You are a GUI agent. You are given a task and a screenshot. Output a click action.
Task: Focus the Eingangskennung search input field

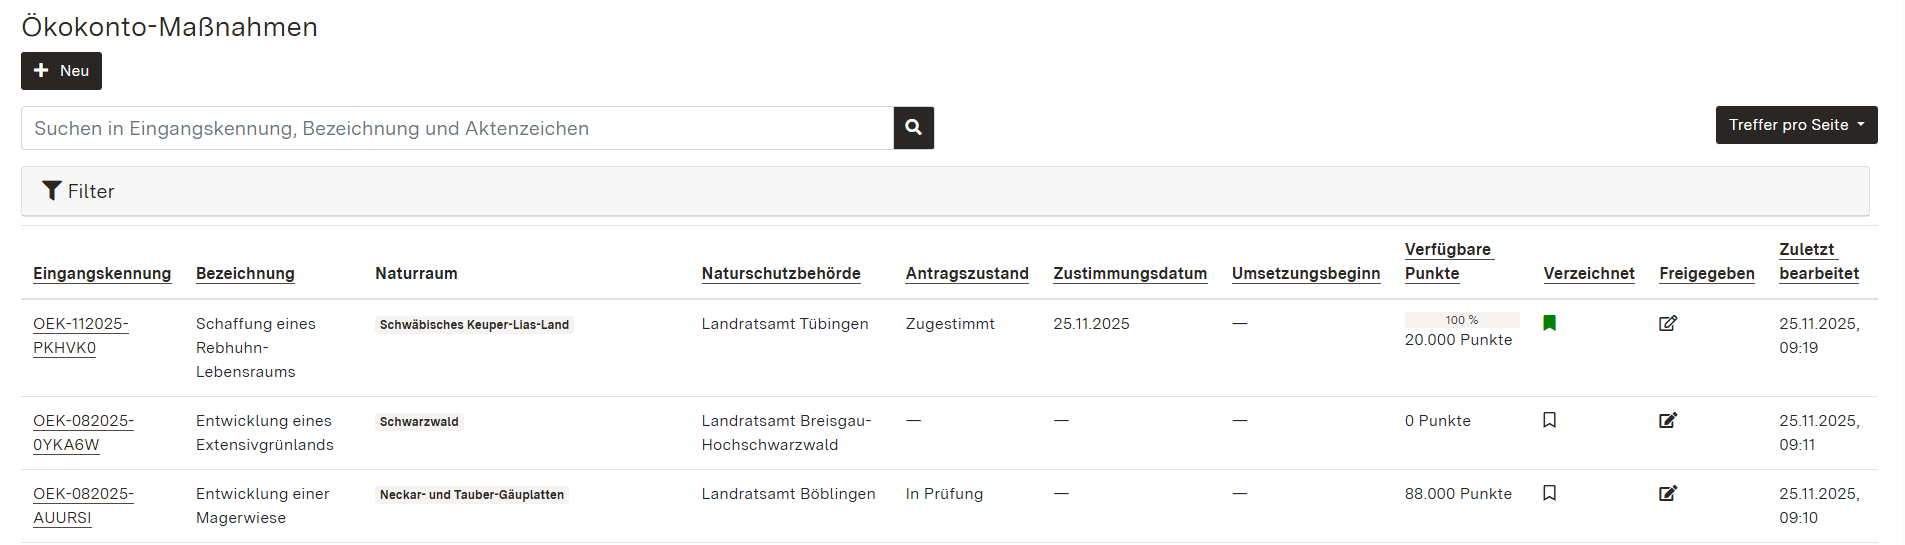click(457, 128)
